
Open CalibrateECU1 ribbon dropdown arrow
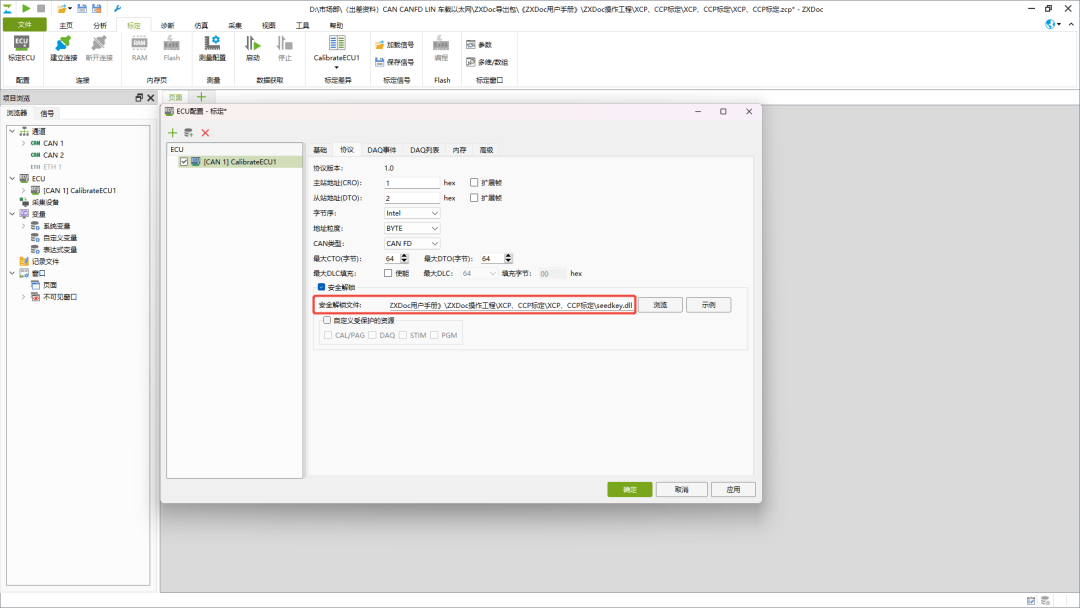337,67
